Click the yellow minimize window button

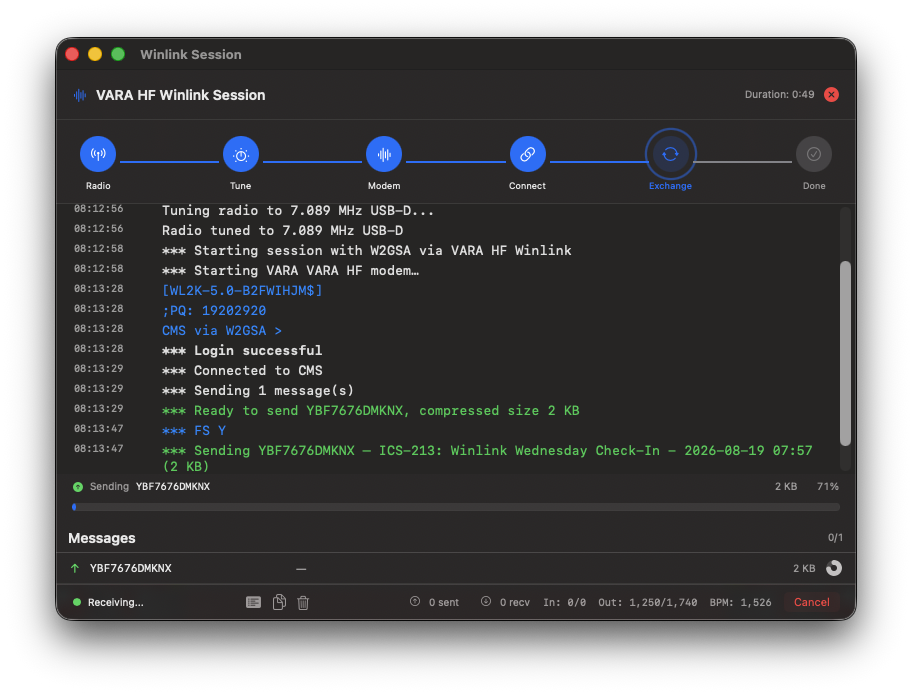point(95,54)
